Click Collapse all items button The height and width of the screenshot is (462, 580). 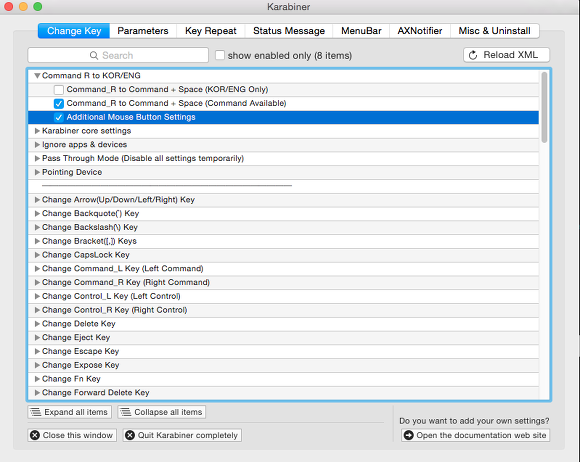pos(162,412)
